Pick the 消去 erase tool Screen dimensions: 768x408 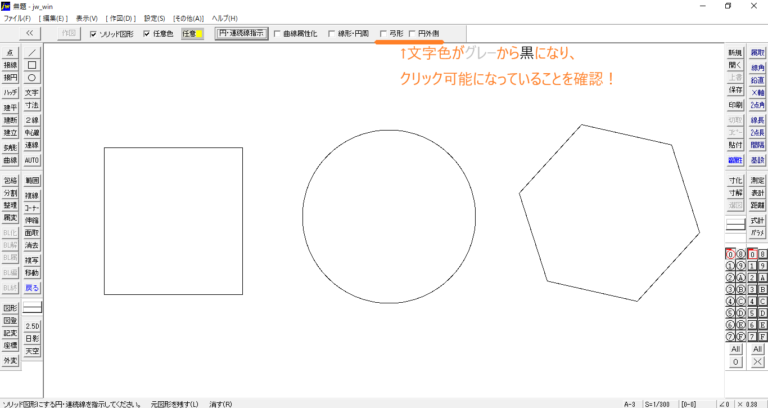(32, 245)
